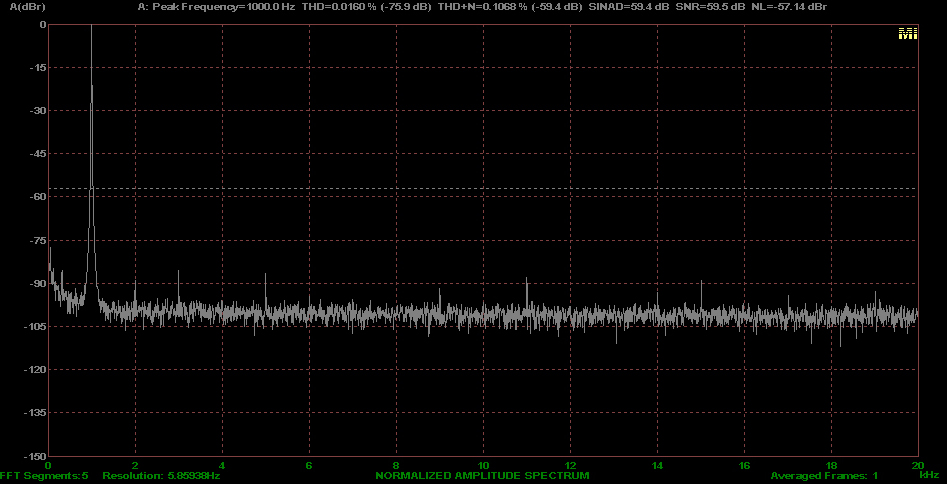Click the 16 kHz frequency axis label
Screen dimensions: 947x484
(x=744, y=465)
